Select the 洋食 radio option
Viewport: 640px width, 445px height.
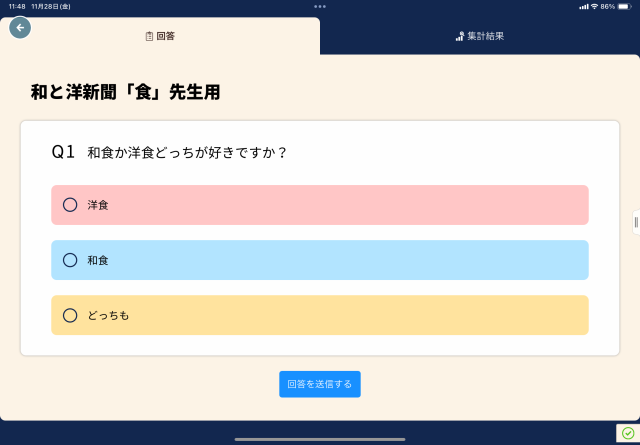point(70,205)
